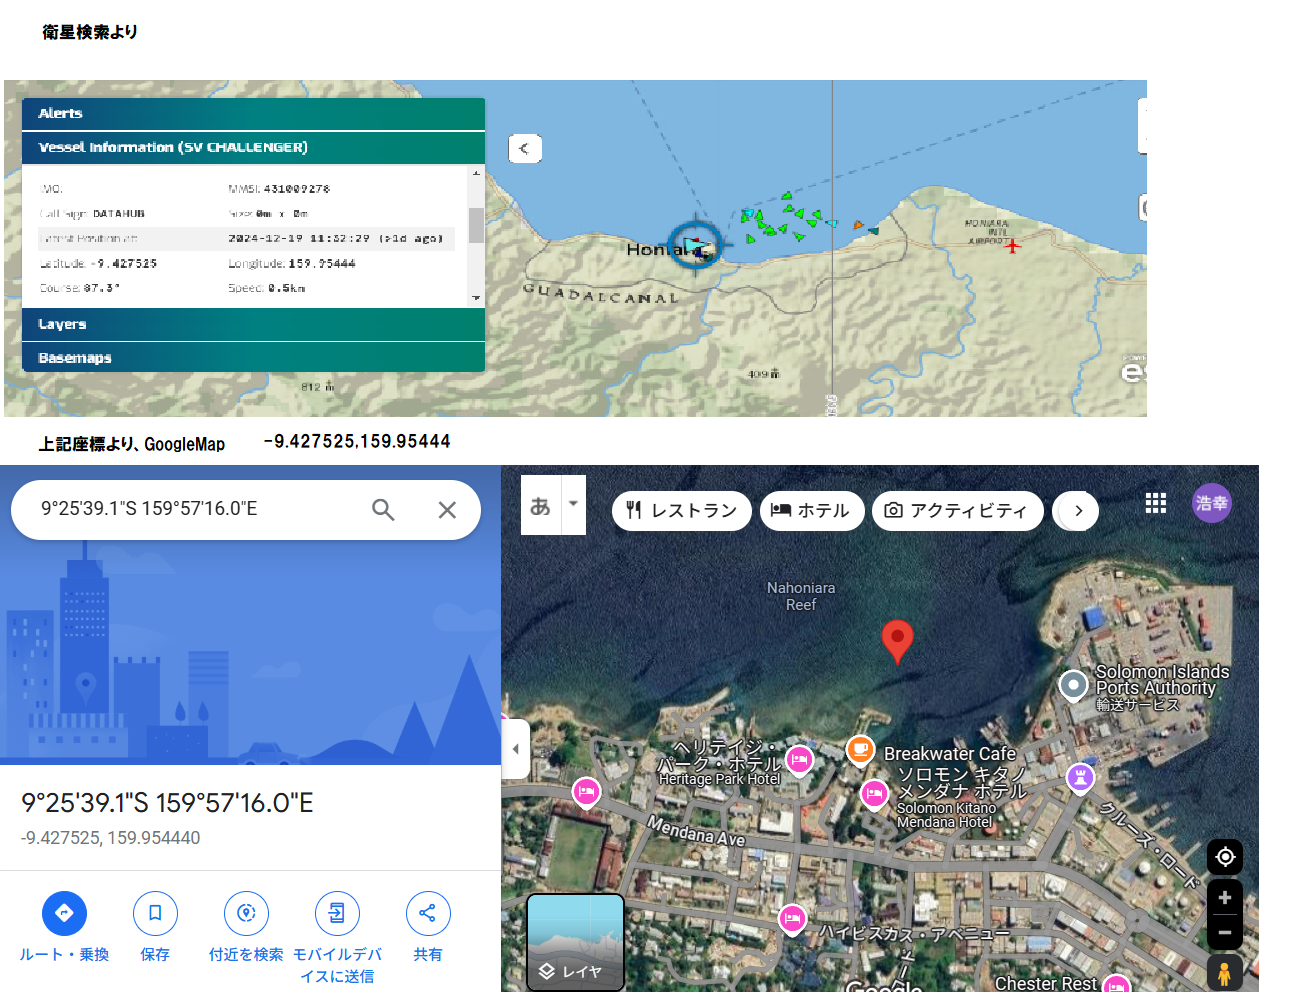Screen dimensions: 1310x992
Task: Select Solomon Islands Ports Authority marker
Action: coord(1073,685)
